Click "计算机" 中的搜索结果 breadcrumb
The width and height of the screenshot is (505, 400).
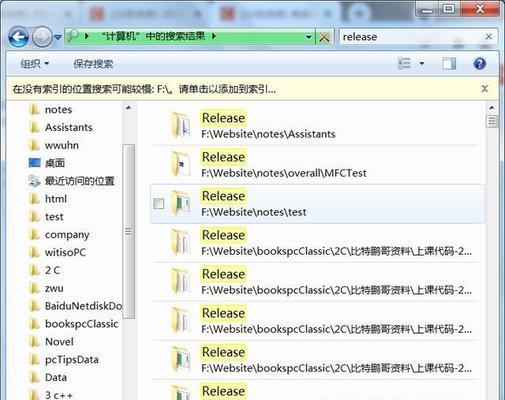(154, 36)
